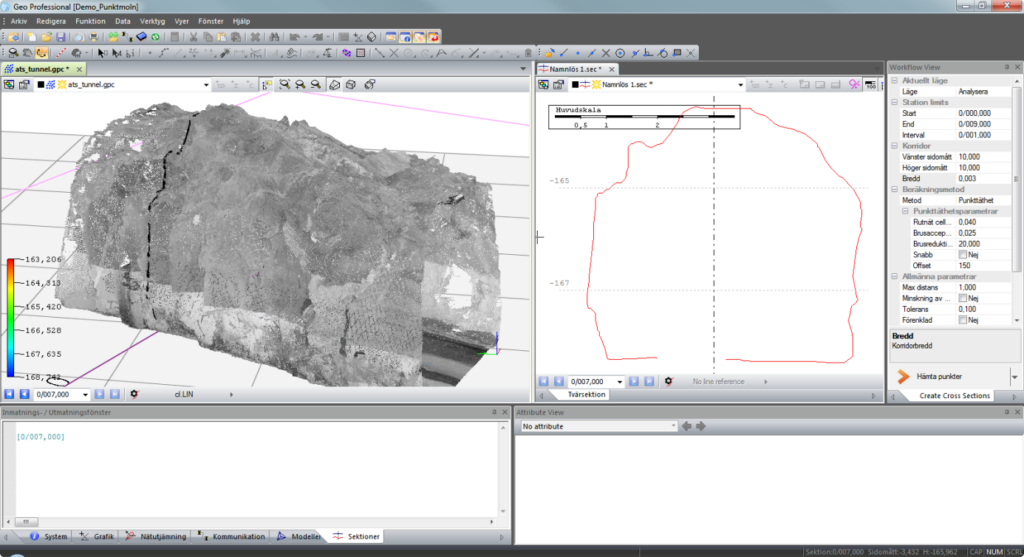1024x557 pixels.
Task: Switch to the Nätutjämning bottom tab
Action: [x=160, y=537]
